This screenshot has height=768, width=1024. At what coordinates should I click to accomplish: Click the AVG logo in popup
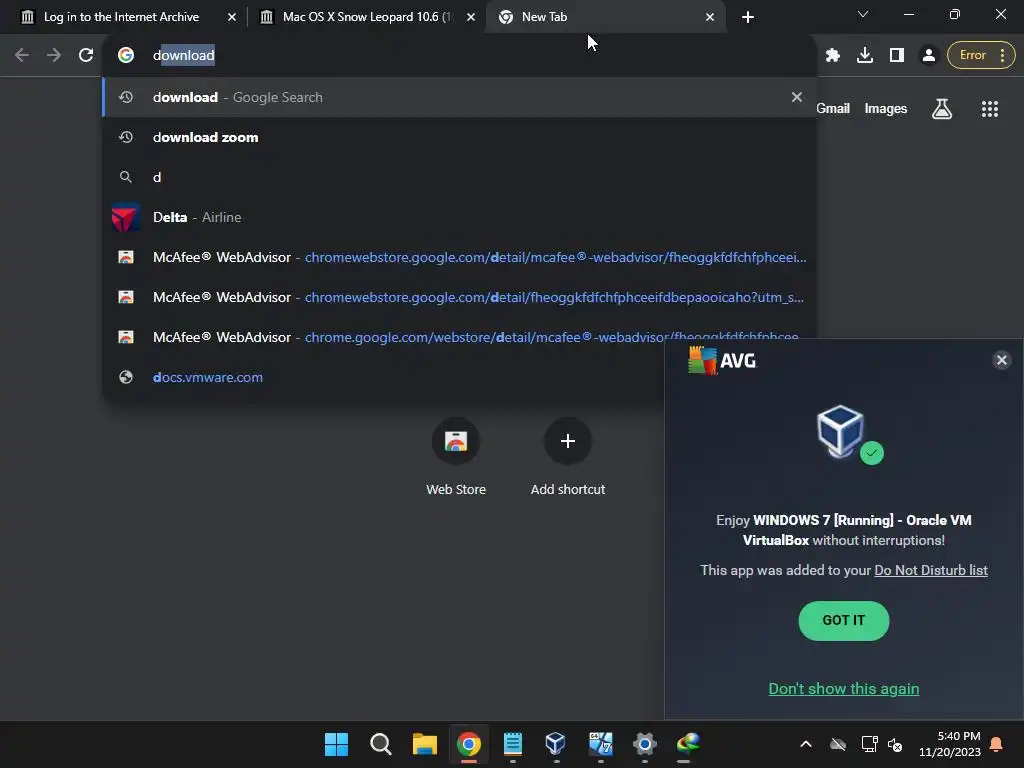pos(722,360)
